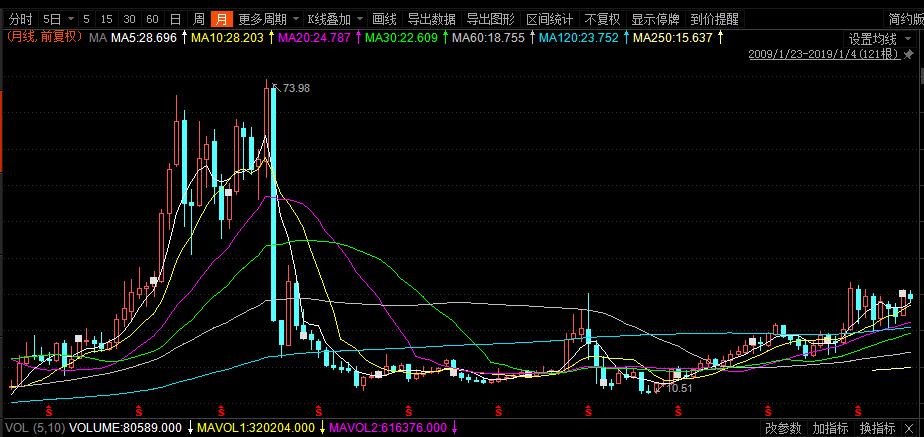Click the magenta MAVOL2:616376.000 readout
Screen dimensions: 924x437
pyautogui.click(x=388, y=428)
